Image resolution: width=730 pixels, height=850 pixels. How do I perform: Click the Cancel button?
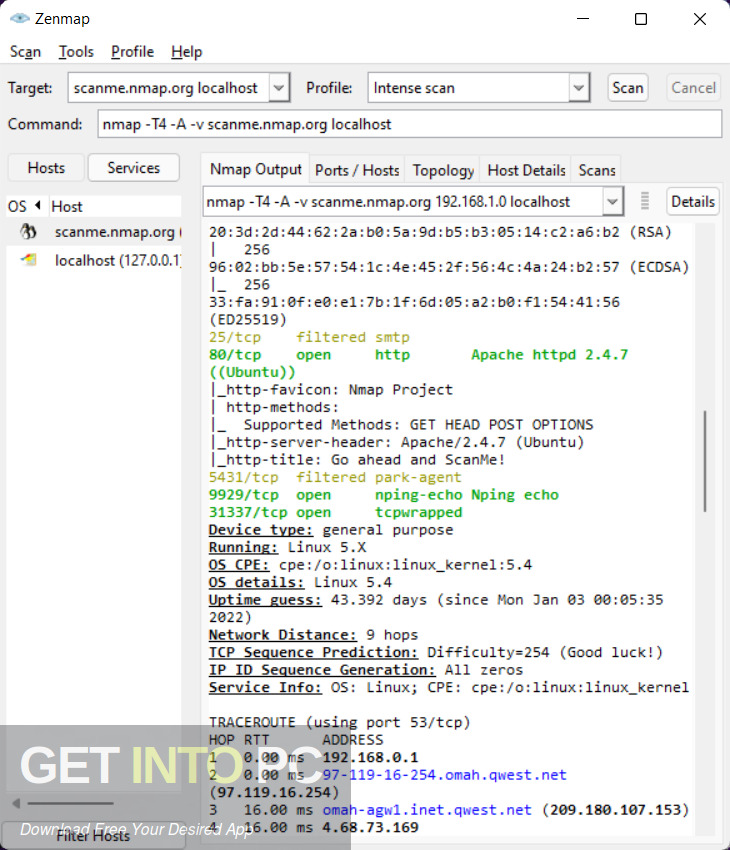point(693,88)
